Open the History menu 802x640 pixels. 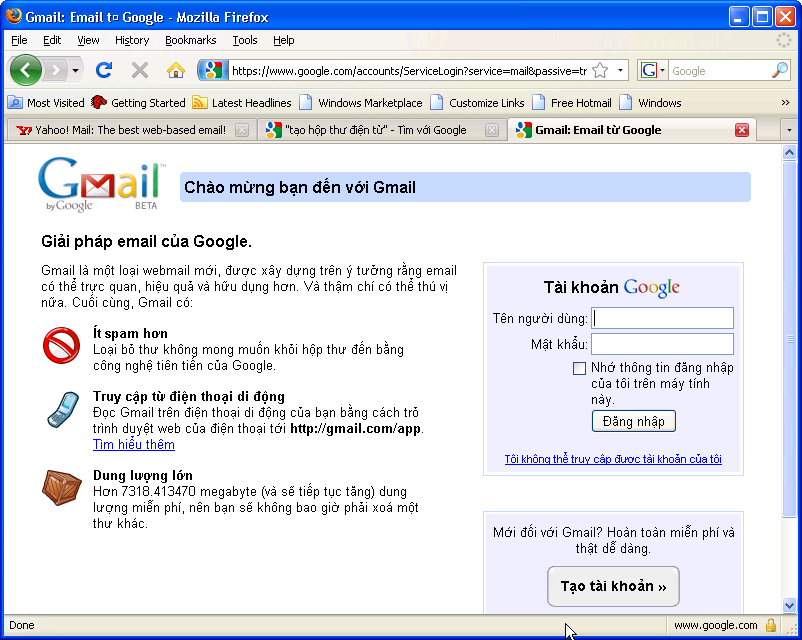[x=132, y=40]
